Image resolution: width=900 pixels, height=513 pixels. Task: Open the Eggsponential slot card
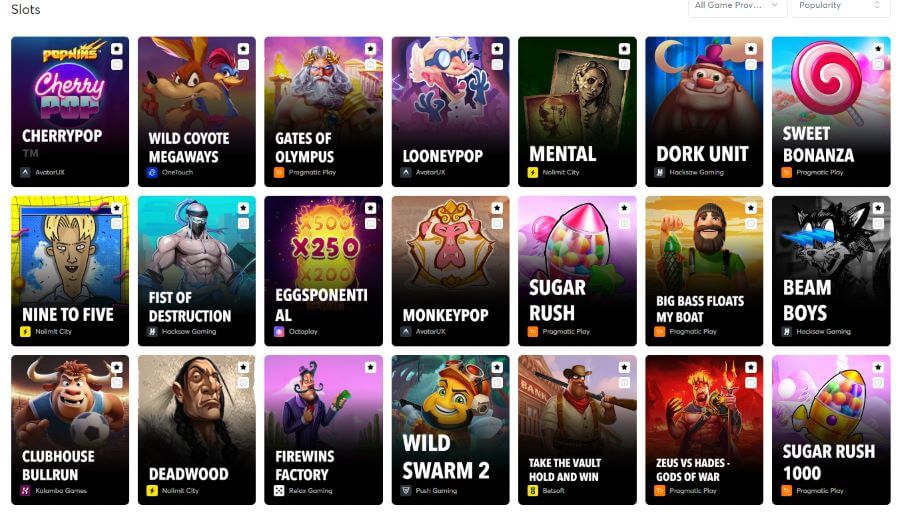[x=324, y=271]
